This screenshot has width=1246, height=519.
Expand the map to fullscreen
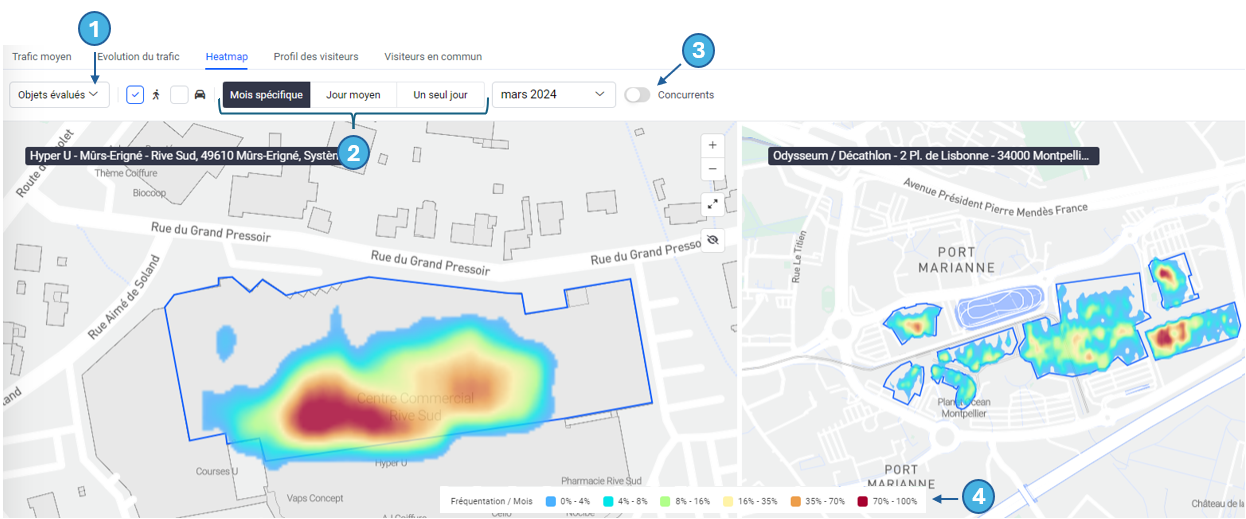[x=712, y=205]
